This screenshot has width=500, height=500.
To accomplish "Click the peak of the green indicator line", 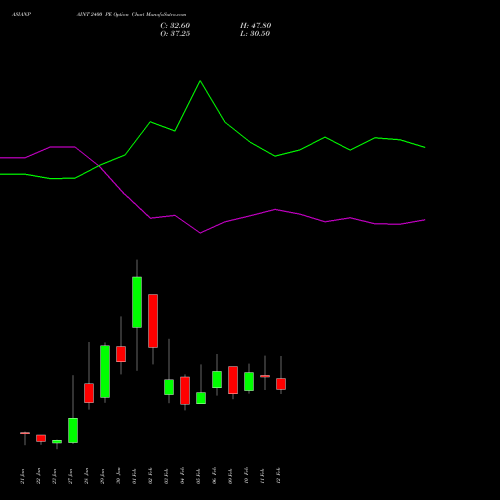I will click(200, 81).
